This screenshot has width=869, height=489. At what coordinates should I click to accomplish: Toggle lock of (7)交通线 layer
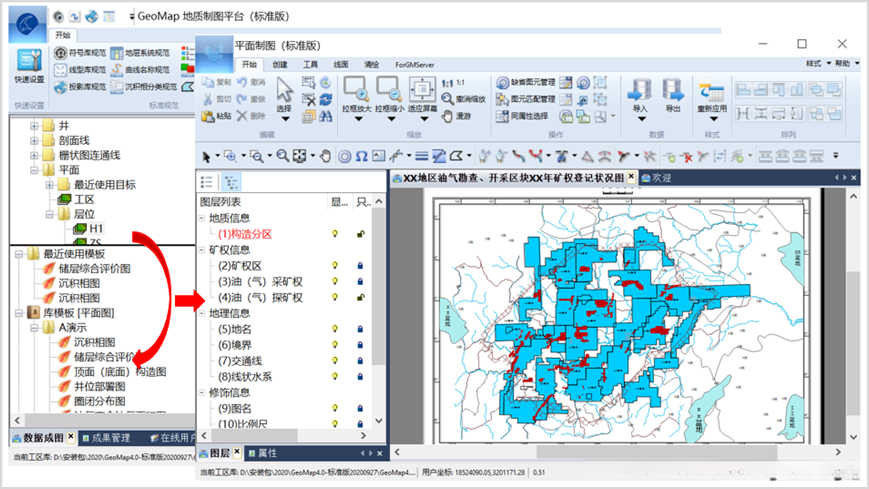click(x=360, y=360)
